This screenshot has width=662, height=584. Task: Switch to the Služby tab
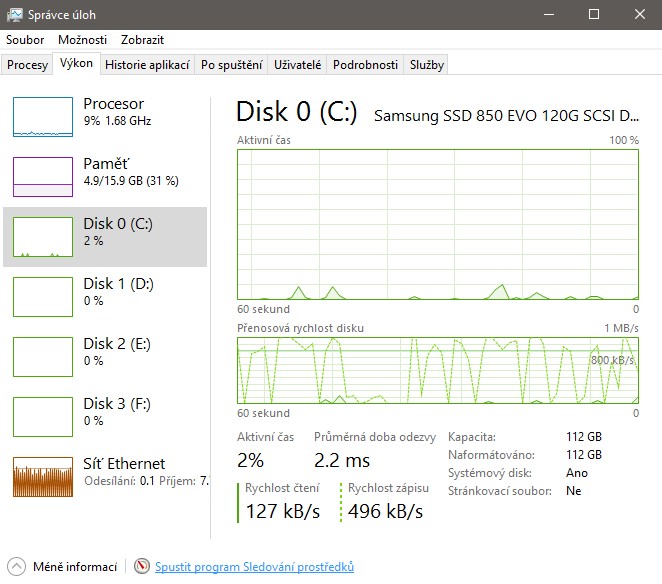click(x=426, y=65)
